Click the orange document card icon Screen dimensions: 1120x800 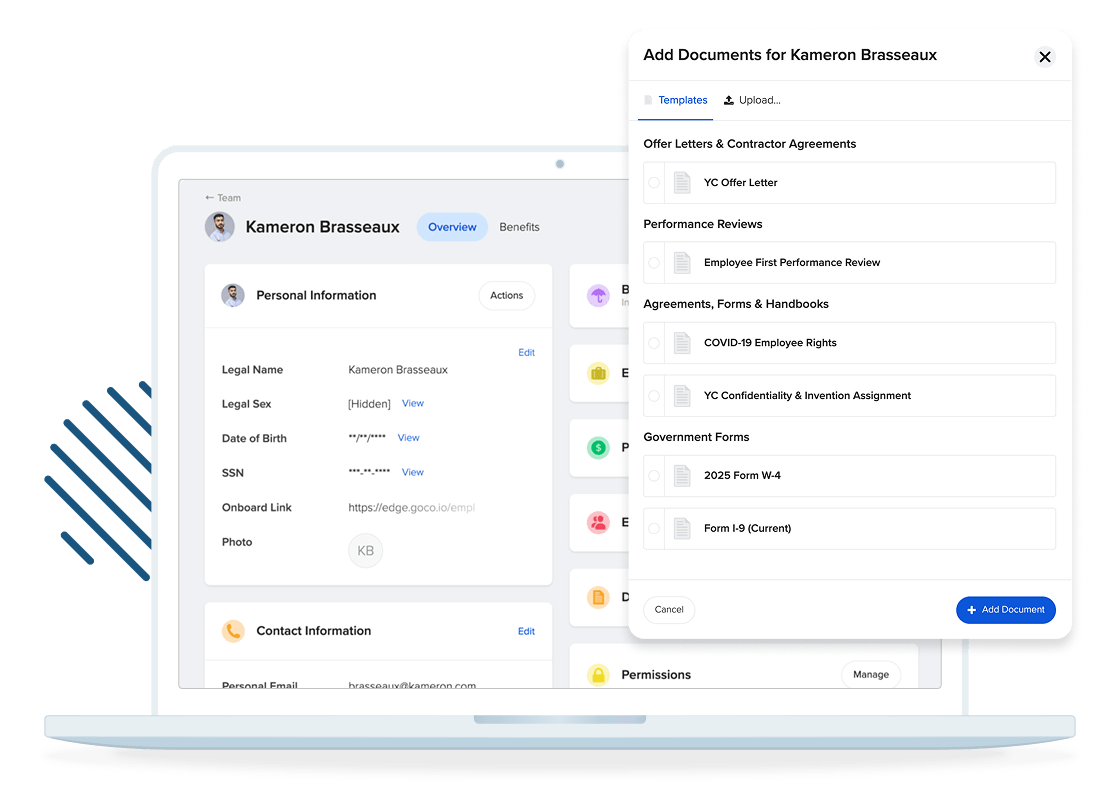(598, 597)
